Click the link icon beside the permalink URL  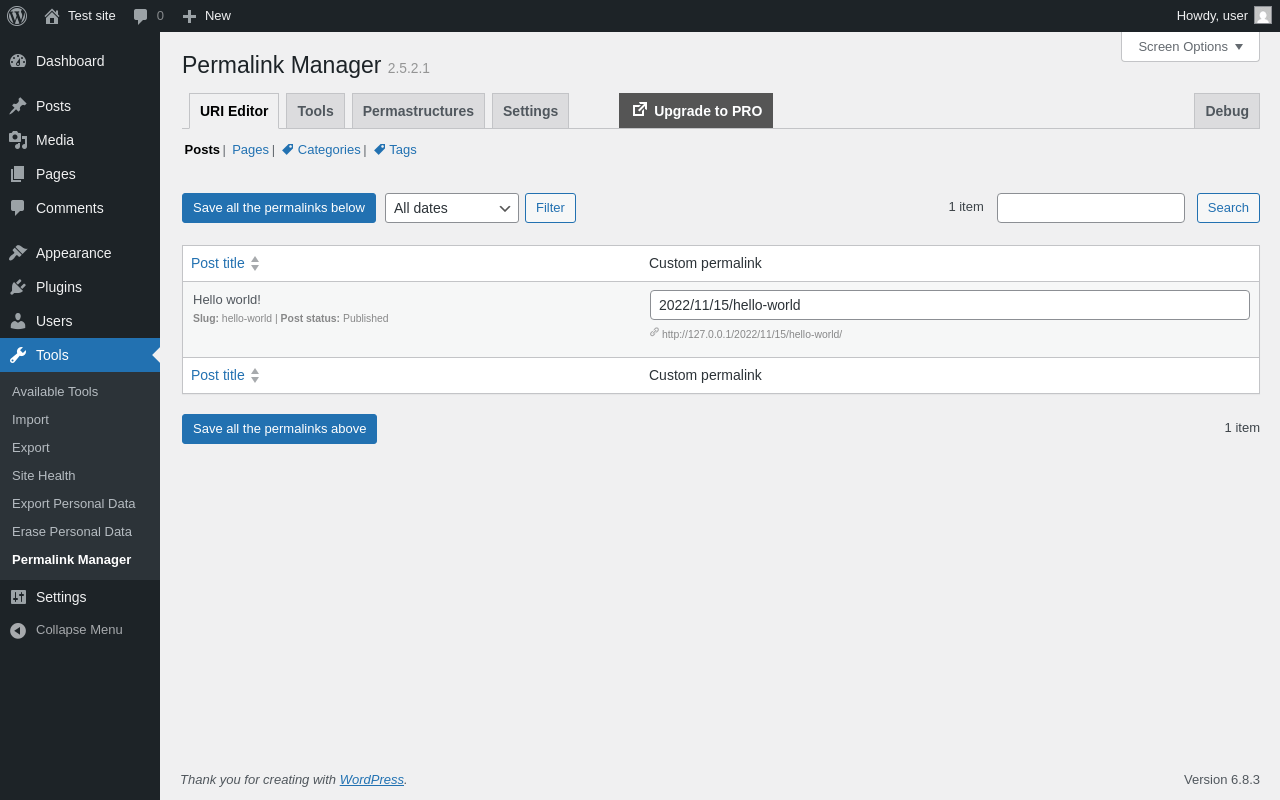(654, 332)
